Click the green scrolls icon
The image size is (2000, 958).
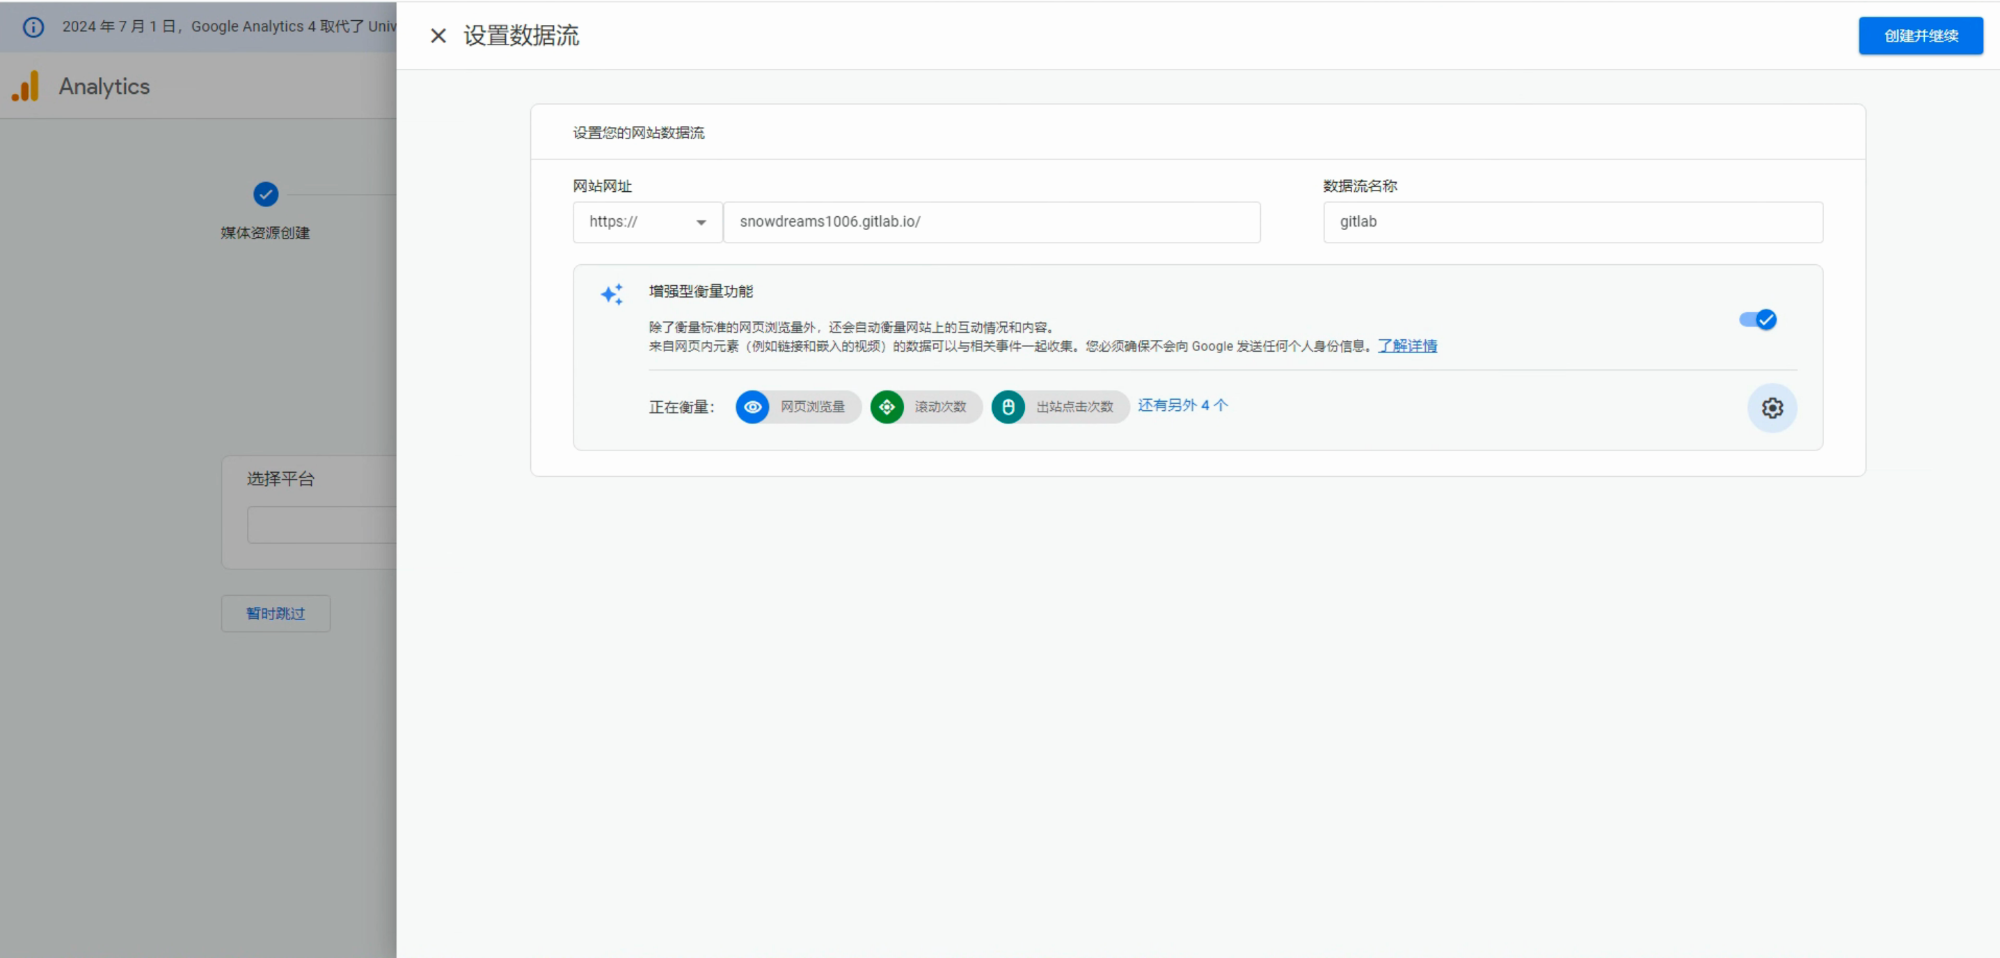(887, 407)
